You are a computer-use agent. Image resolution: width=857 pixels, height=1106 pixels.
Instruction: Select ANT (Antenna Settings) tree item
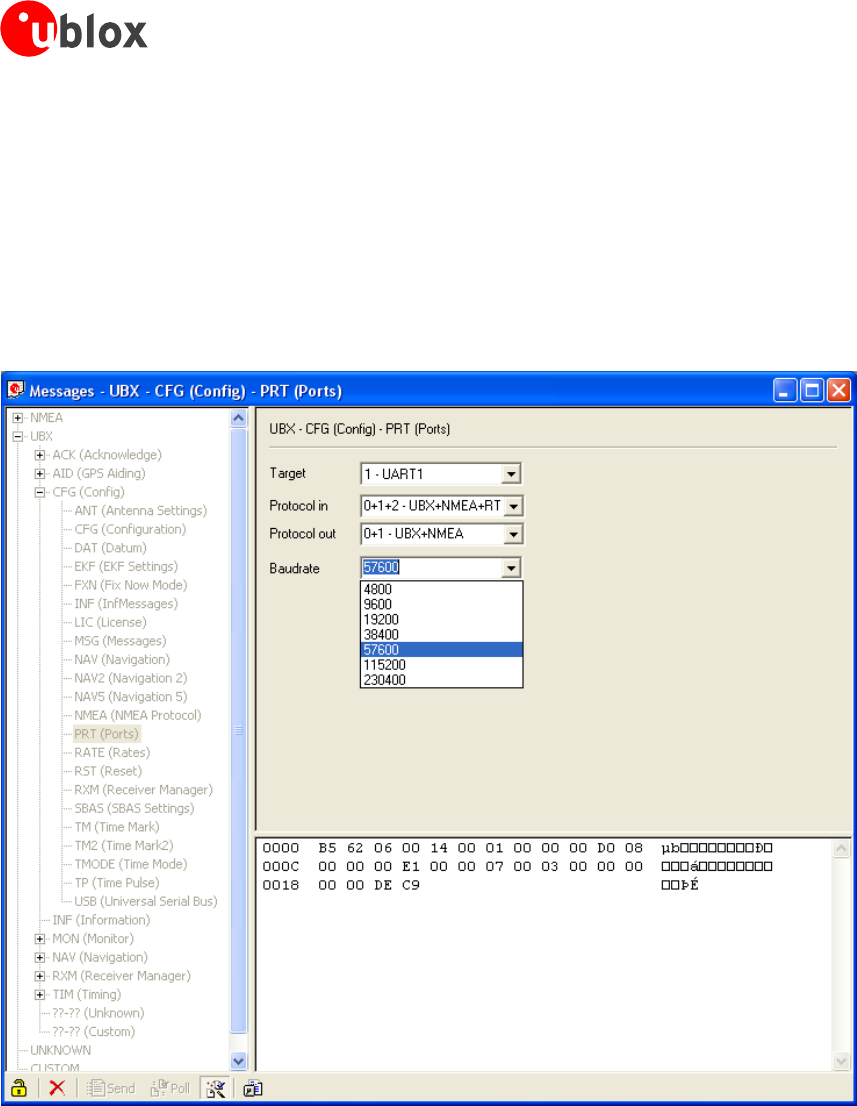click(x=140, y=510)
